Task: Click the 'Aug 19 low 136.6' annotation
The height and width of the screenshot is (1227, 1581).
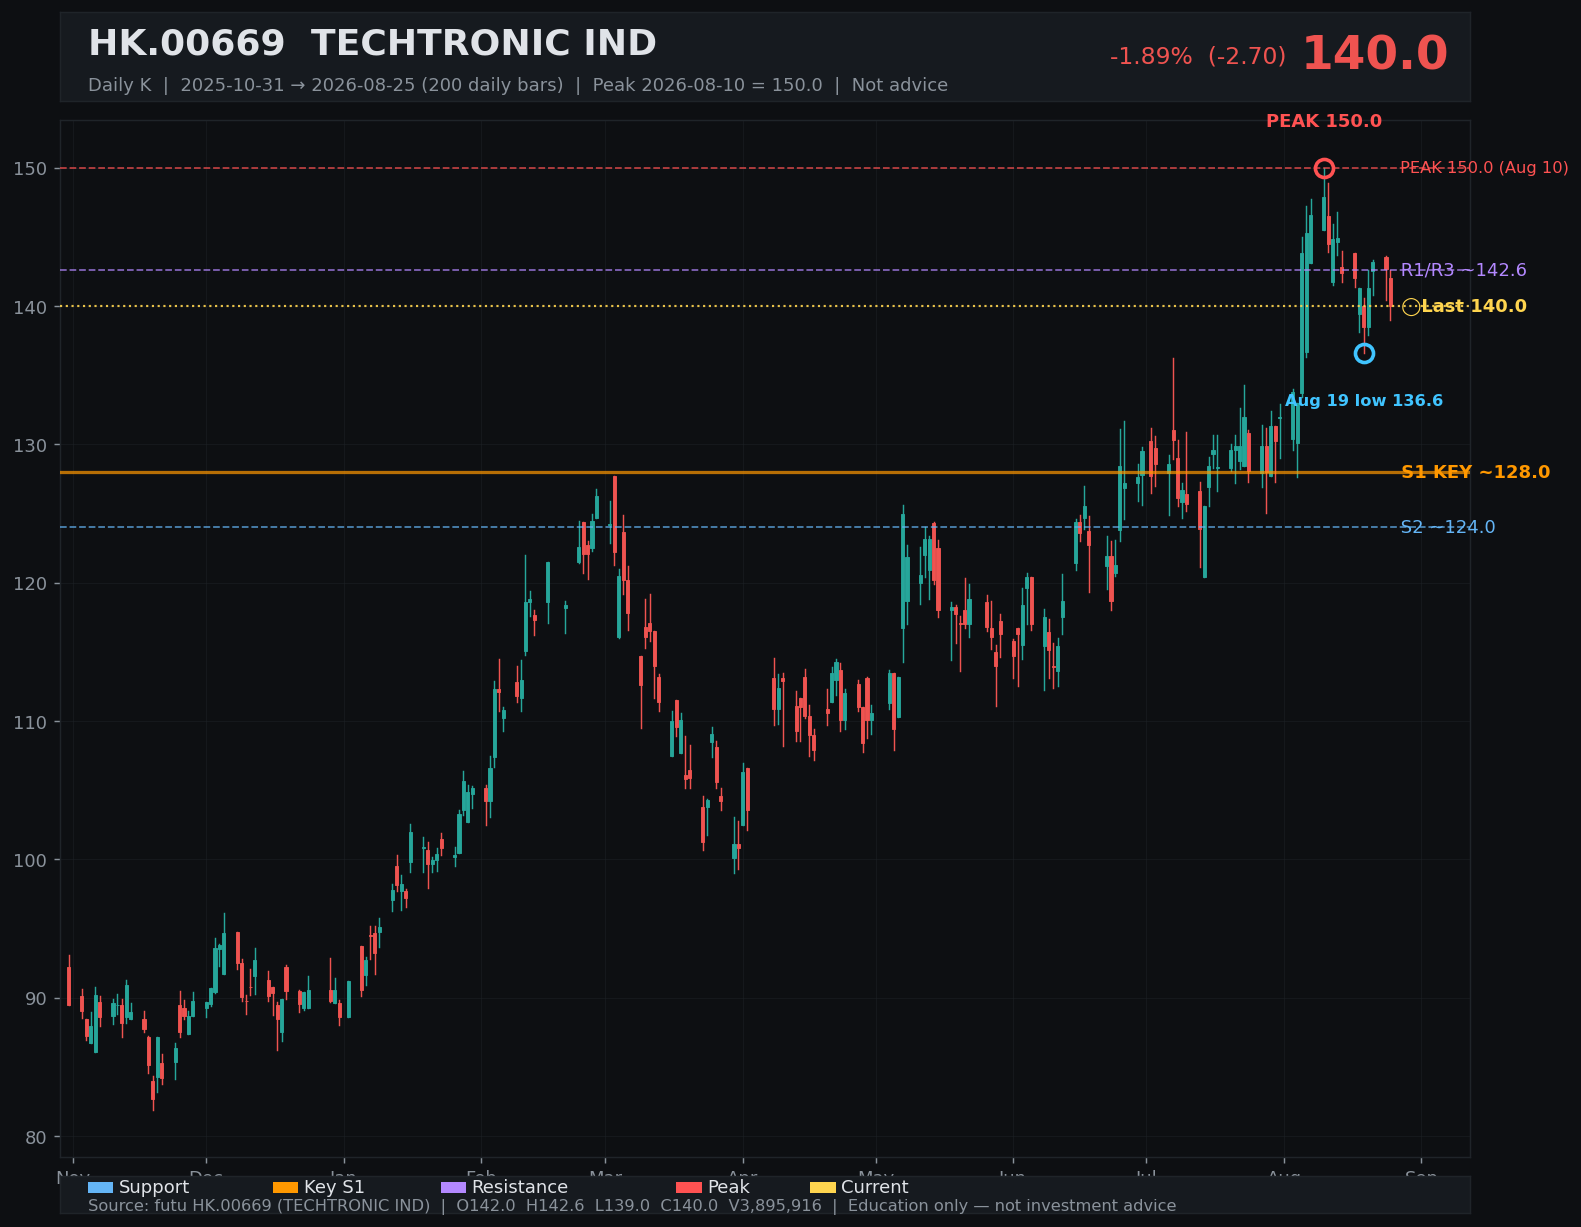Action: 1364,401
